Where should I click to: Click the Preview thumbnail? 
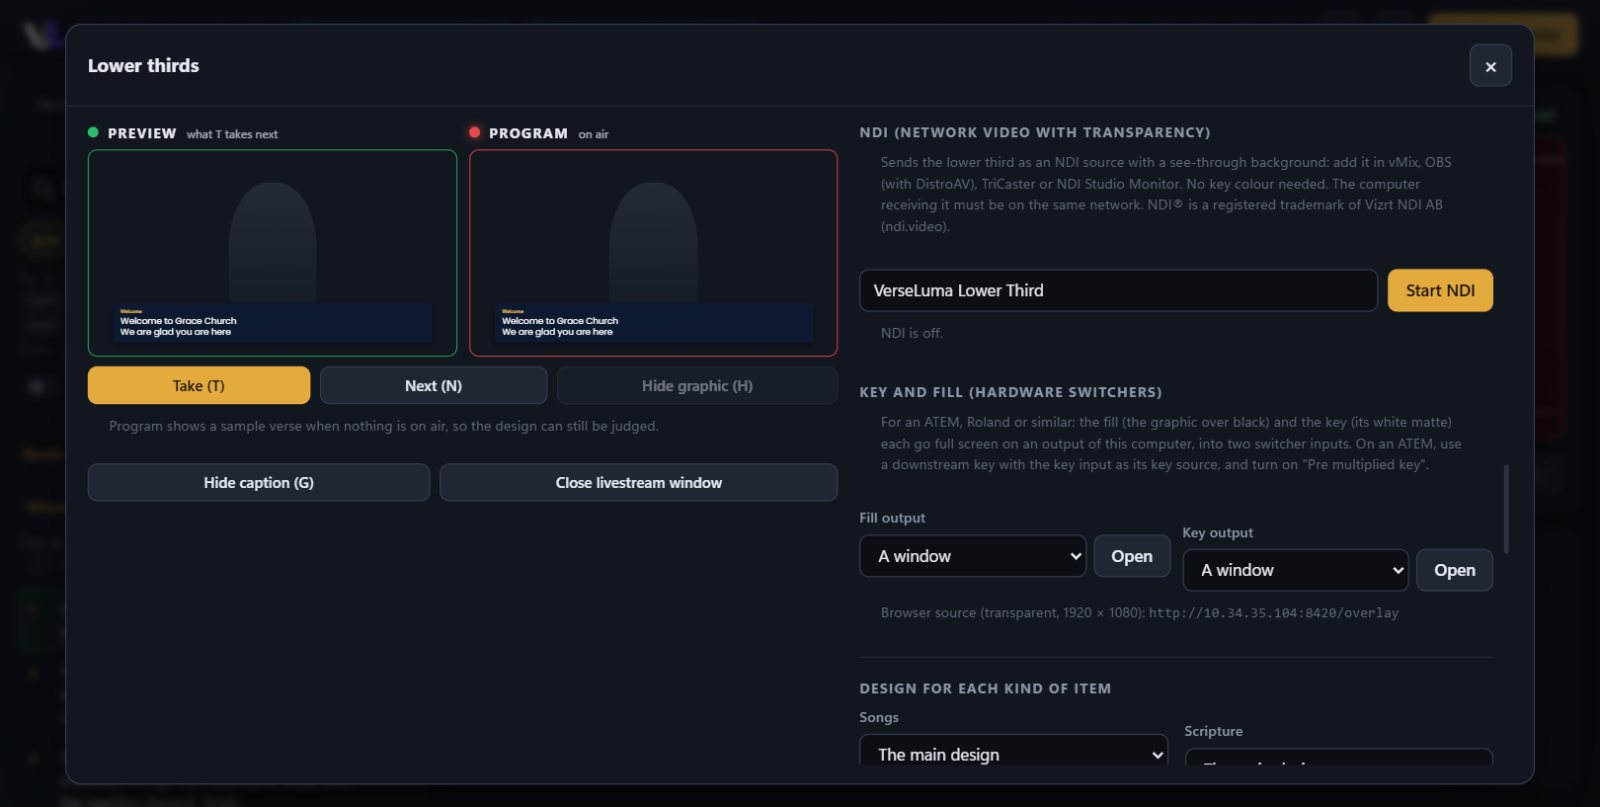[272, 253]
